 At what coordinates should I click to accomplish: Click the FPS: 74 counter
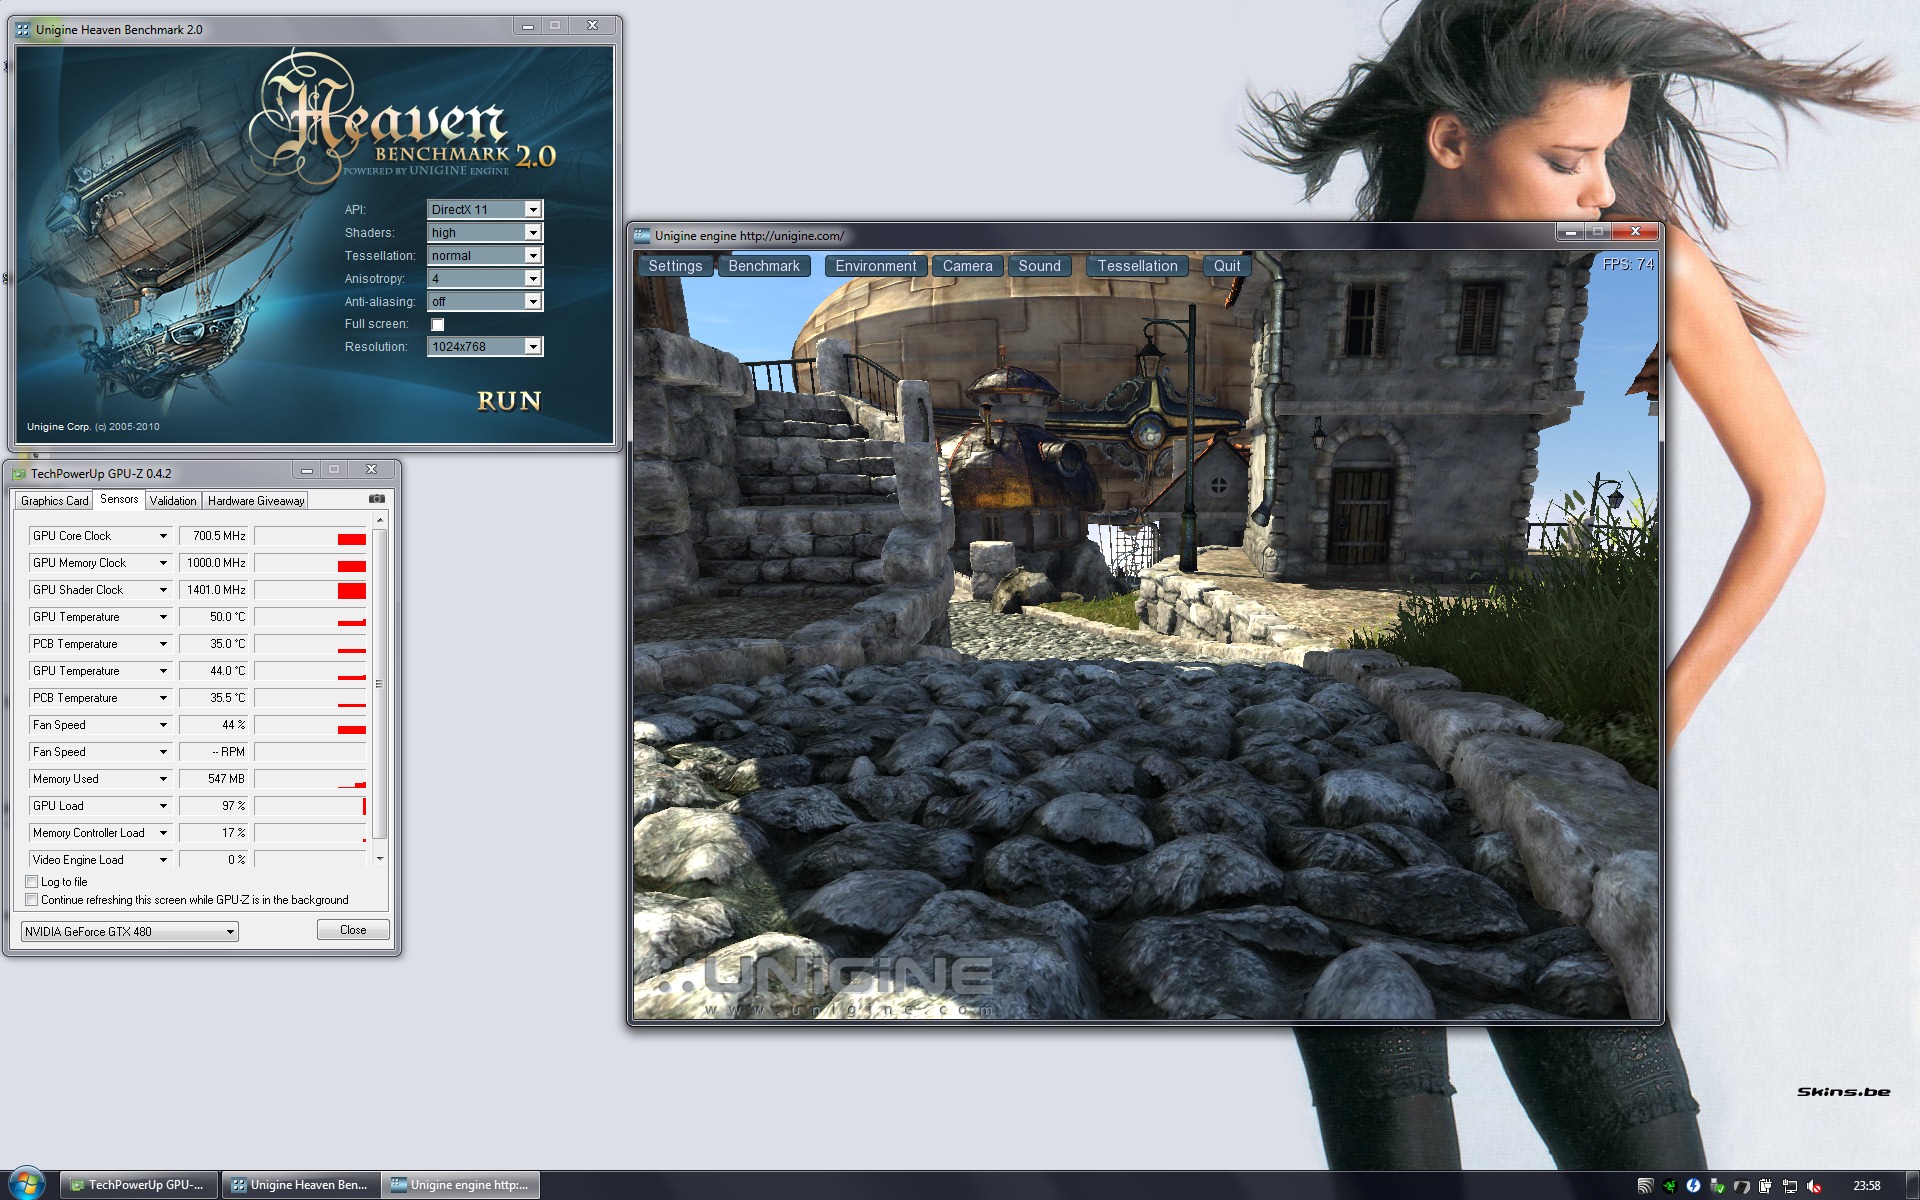click(1628, 264)
